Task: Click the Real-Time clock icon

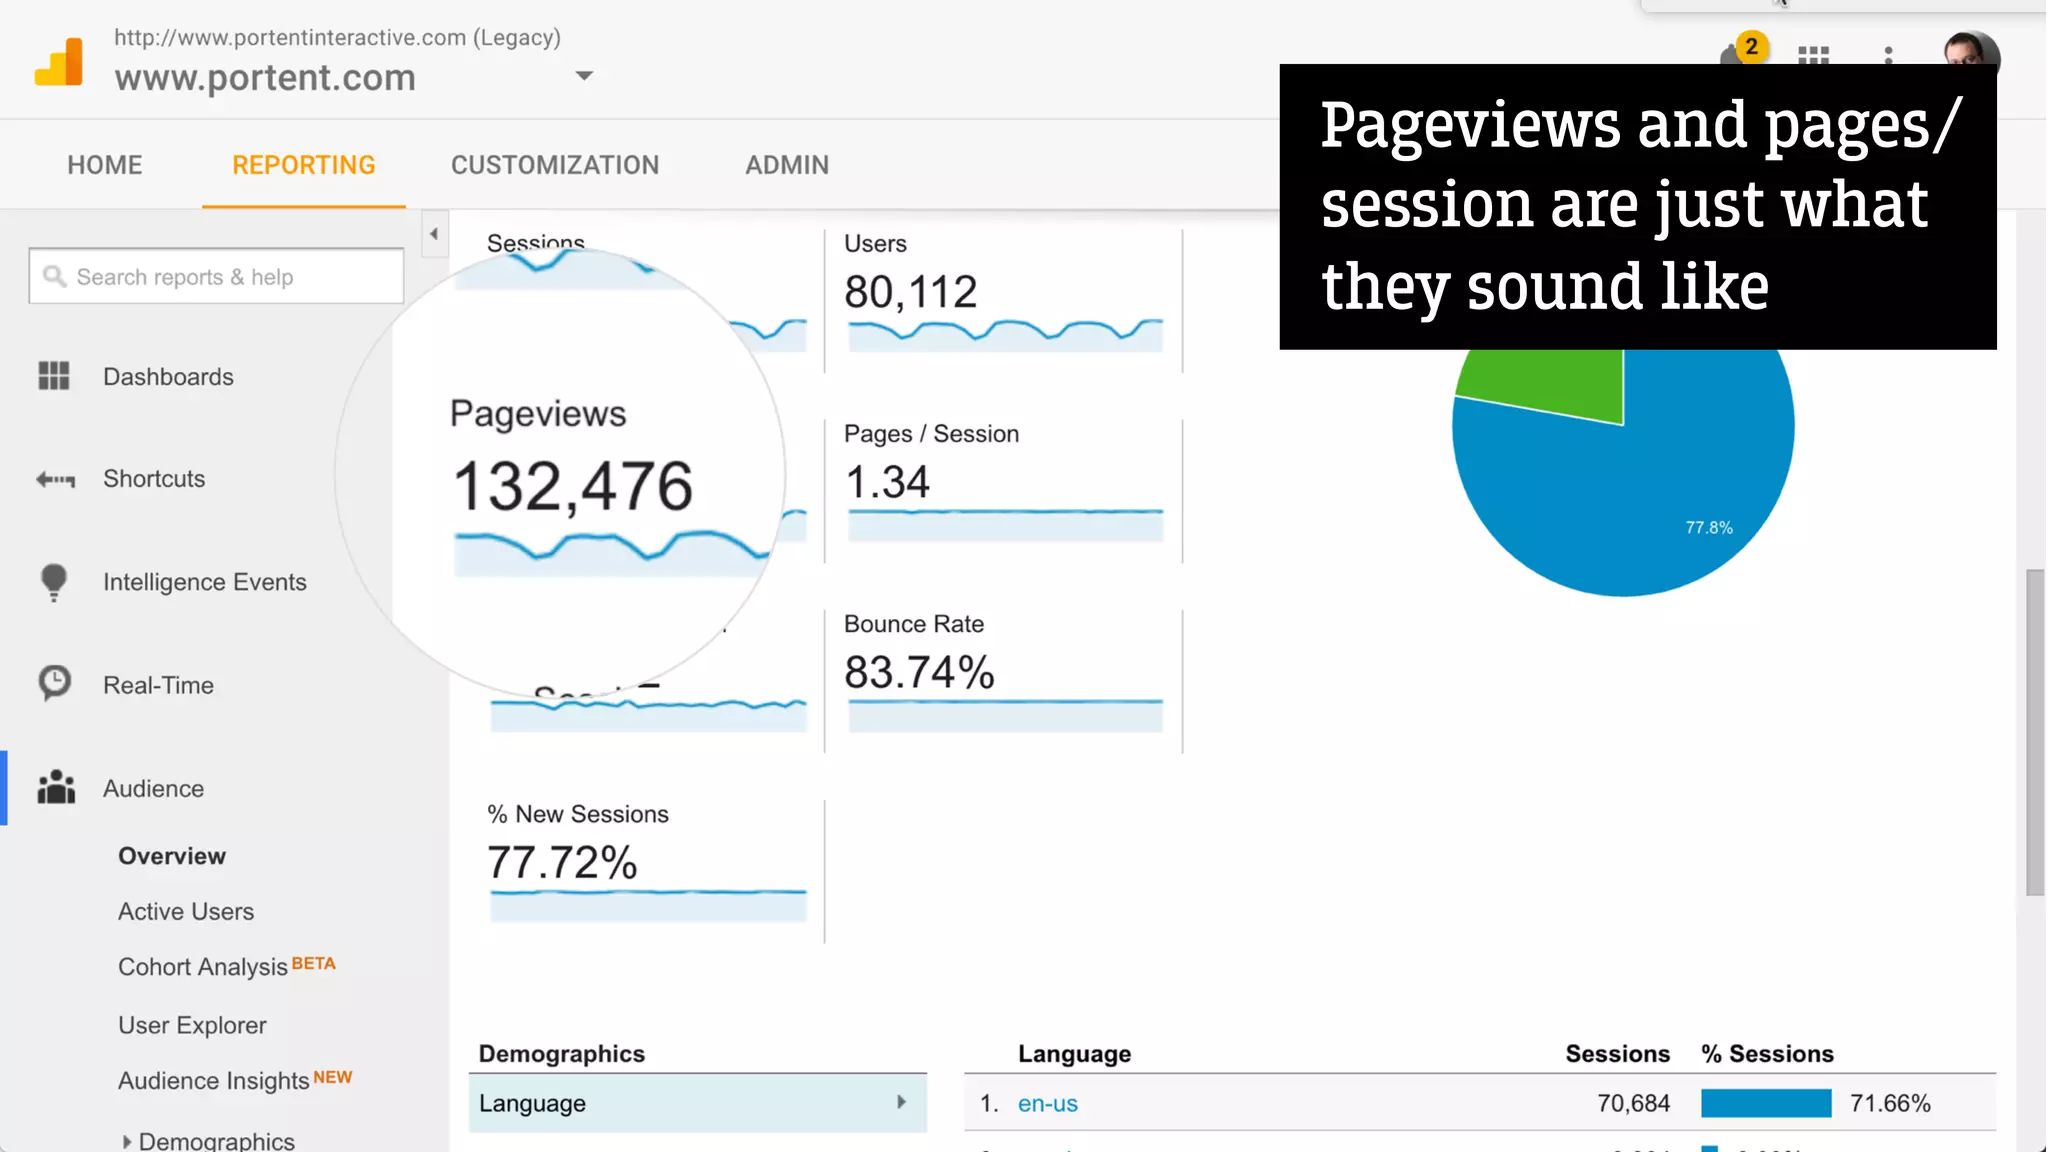Action: [55, 683]
